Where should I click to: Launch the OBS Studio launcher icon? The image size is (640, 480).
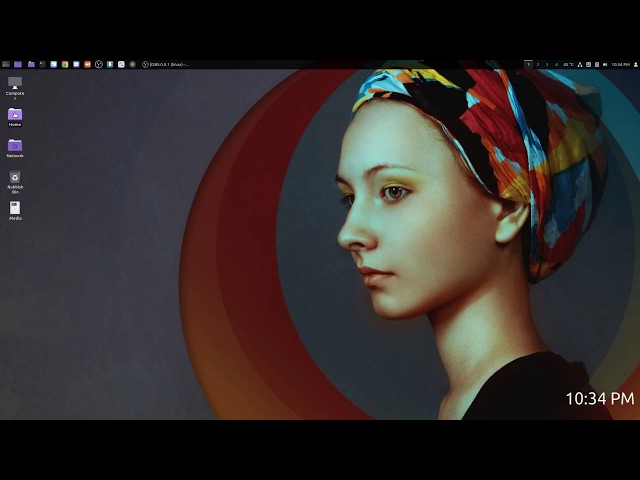tap(98, 64)
